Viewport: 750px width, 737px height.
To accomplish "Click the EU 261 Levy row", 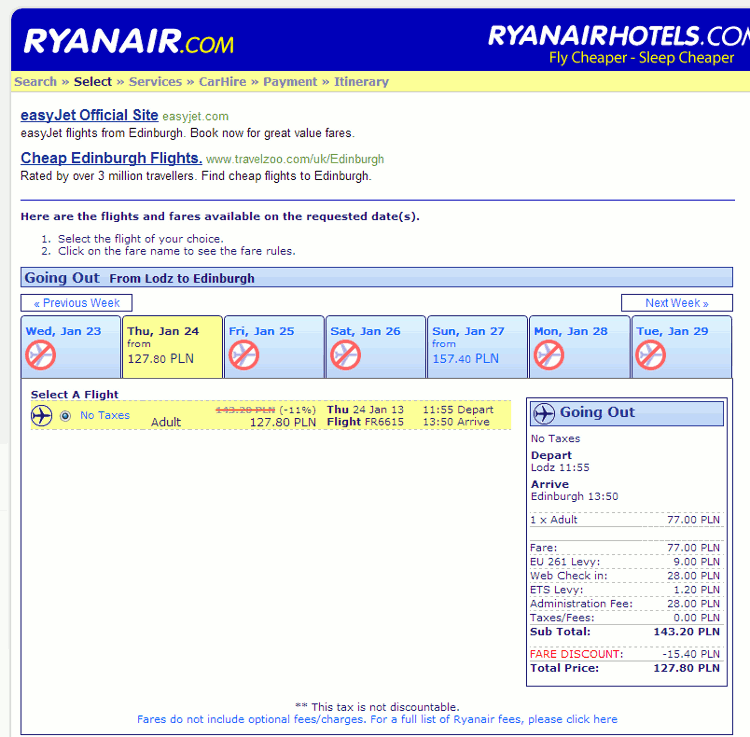I will [x=625, y=562].
